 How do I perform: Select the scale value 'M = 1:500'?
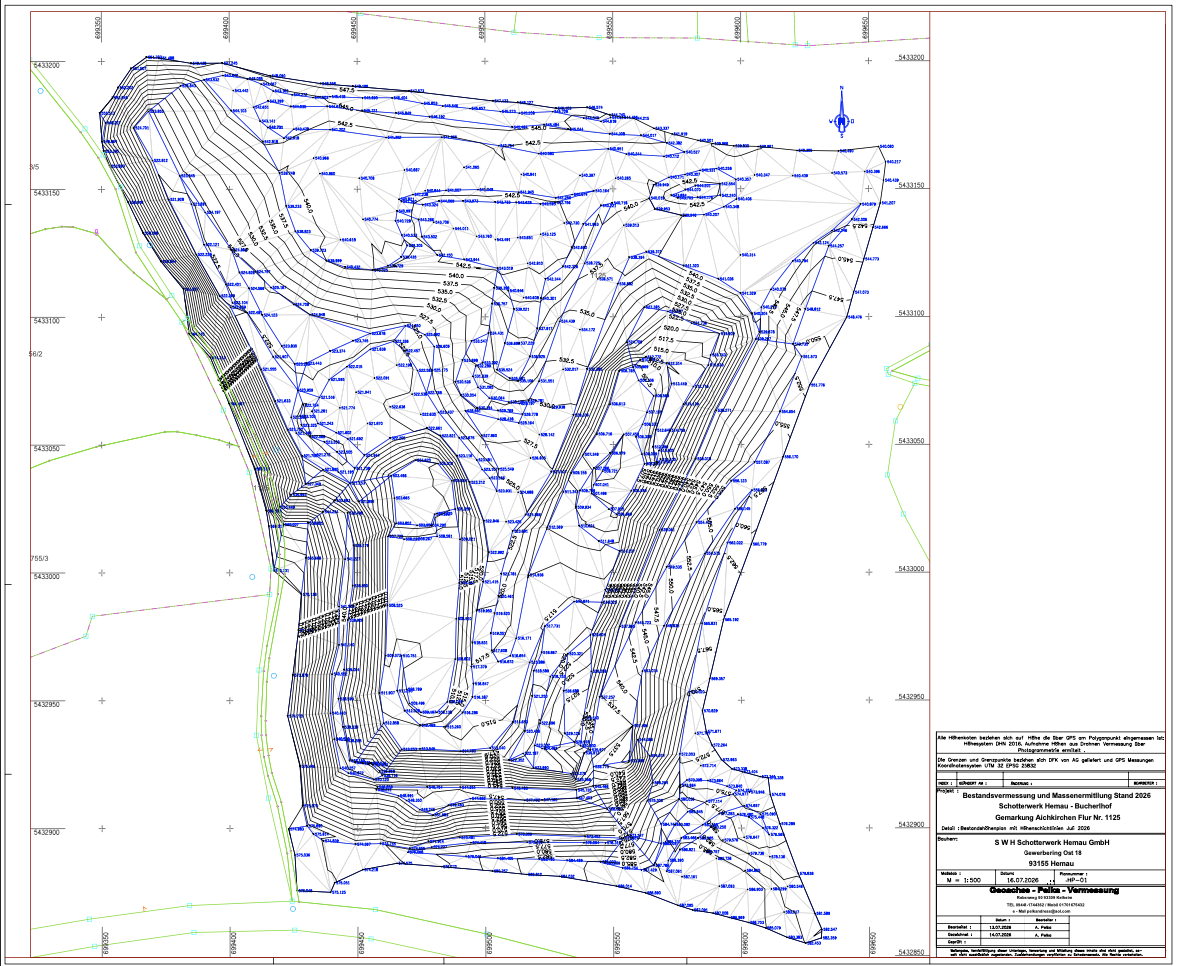[x=964, y=879]
